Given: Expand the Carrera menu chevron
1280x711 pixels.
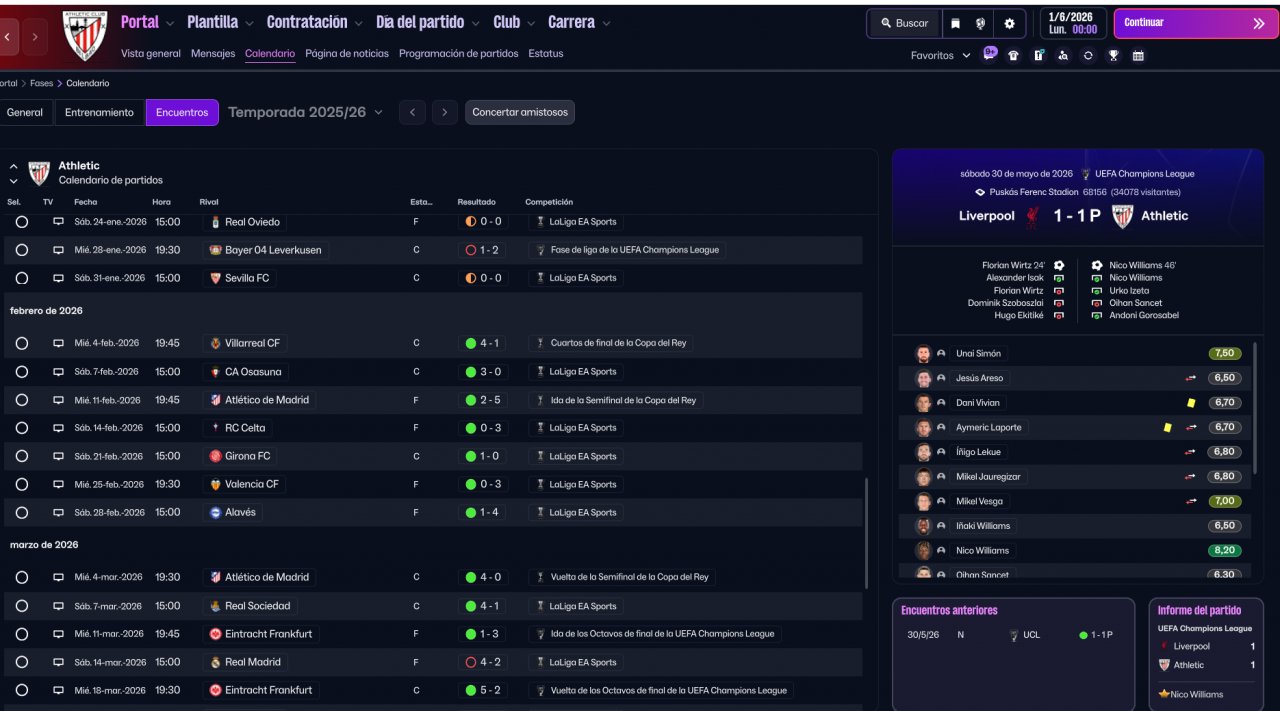Looking at the screenshot, I should tap(606, 23).
